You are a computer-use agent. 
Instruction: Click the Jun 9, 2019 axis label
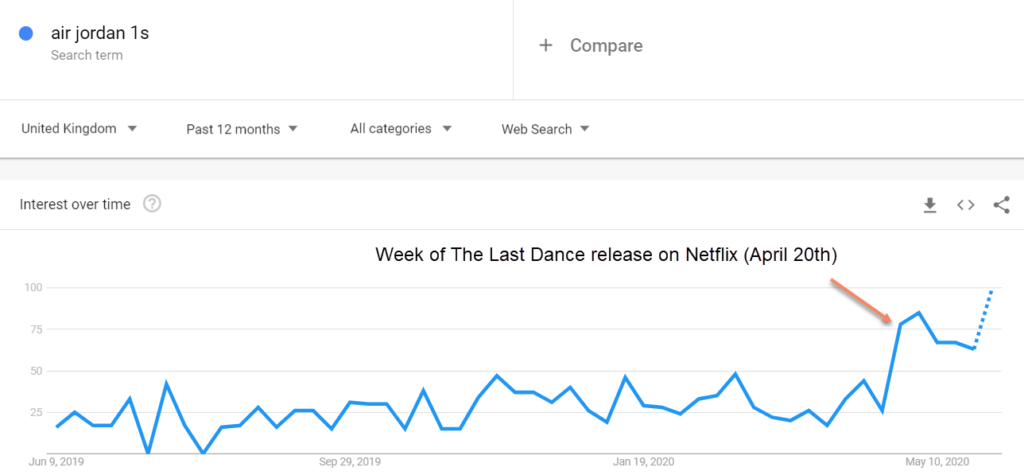[x=56, y=462]
